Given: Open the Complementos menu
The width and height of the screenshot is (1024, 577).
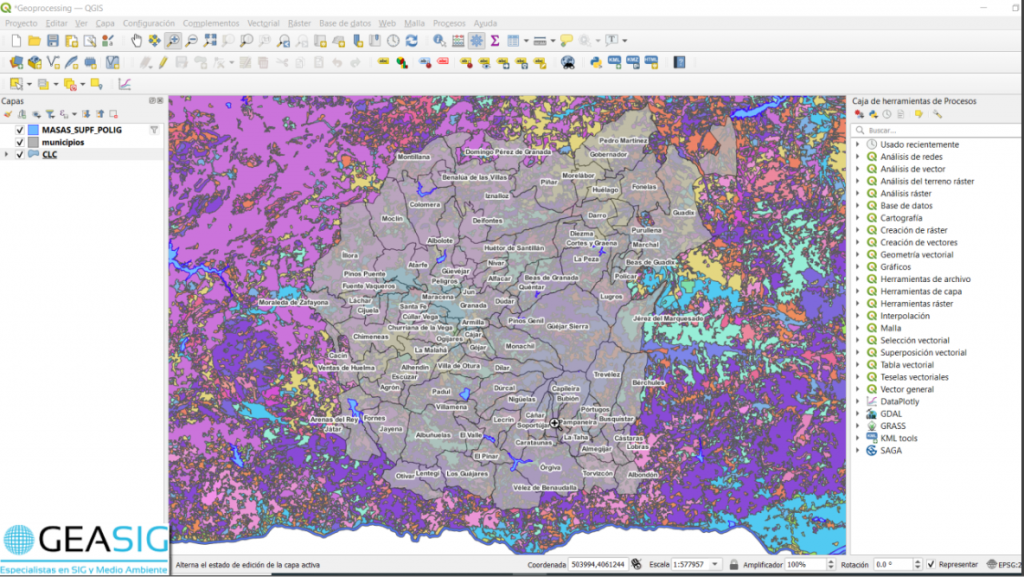Looking at the screenshot, I should (x=210, y=22).
